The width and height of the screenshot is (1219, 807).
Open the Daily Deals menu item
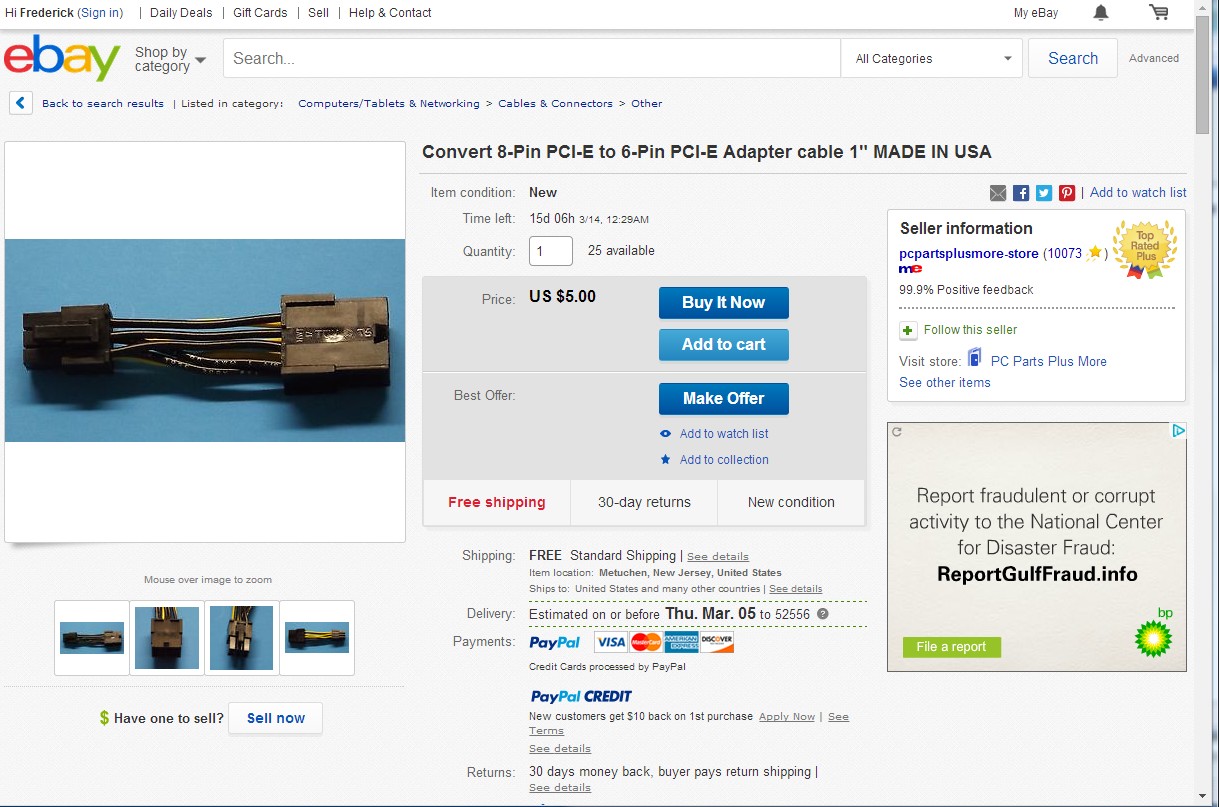[x=181, y=13]
